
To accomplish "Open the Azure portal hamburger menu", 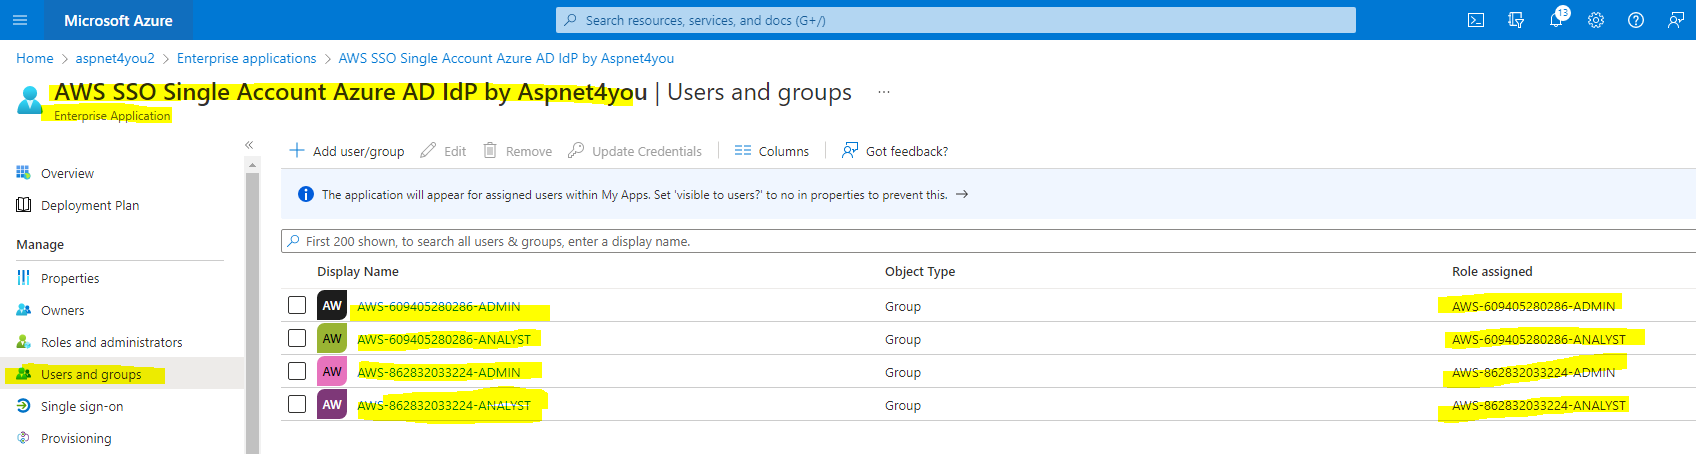I will pyautogui.click(x=20, y=20).
